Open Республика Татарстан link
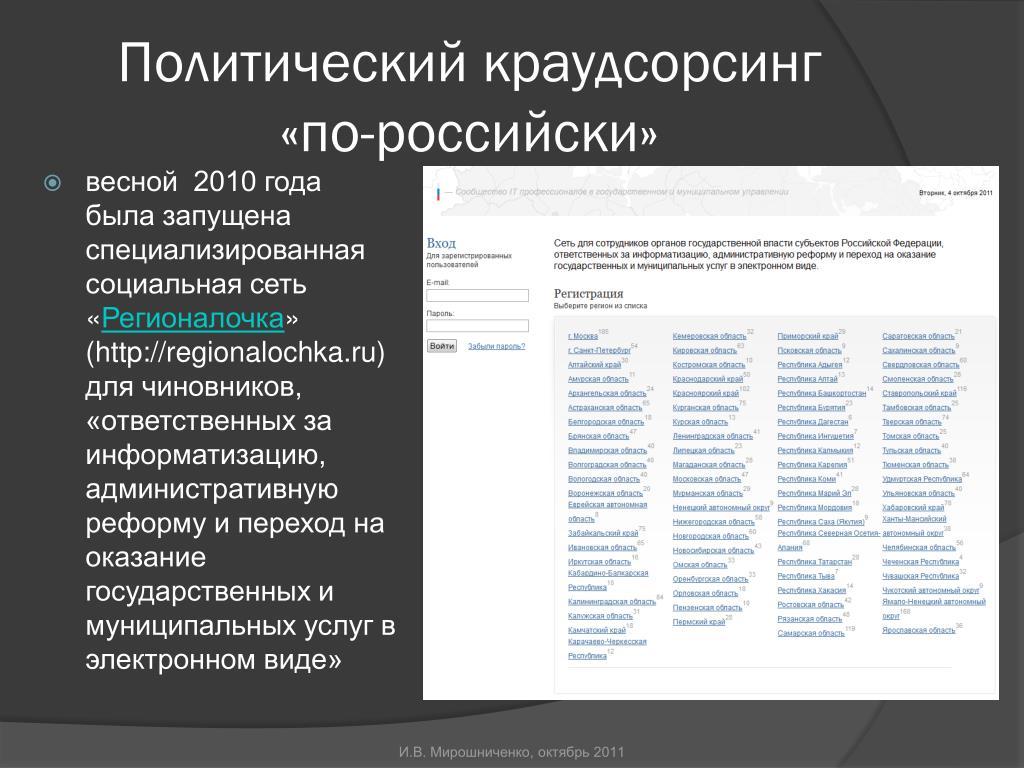The image size is (1024, 768). point(814,562)
